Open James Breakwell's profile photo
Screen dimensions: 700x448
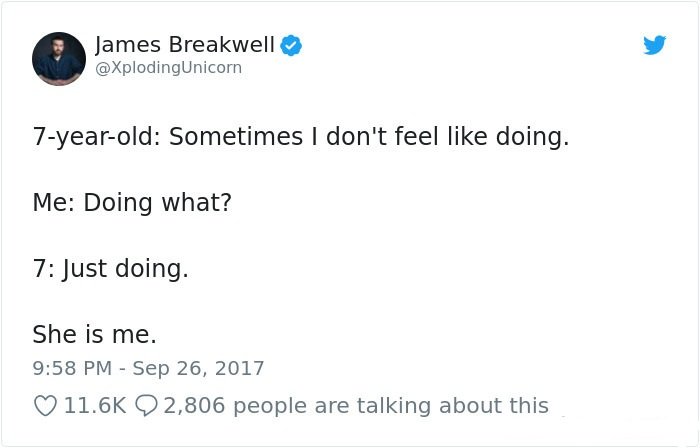(x=58, y=58)
